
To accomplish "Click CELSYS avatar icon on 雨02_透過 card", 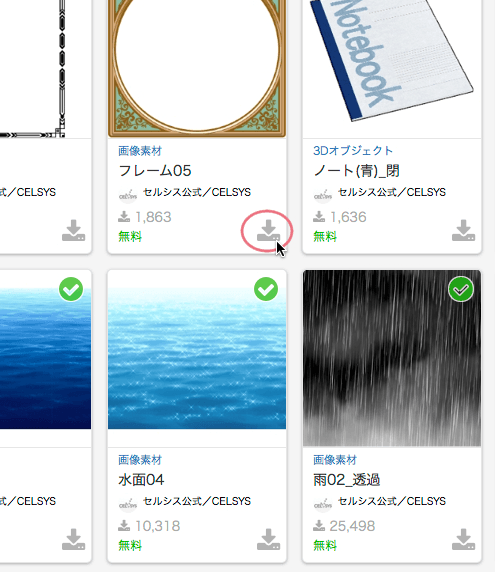I will 323,503.
